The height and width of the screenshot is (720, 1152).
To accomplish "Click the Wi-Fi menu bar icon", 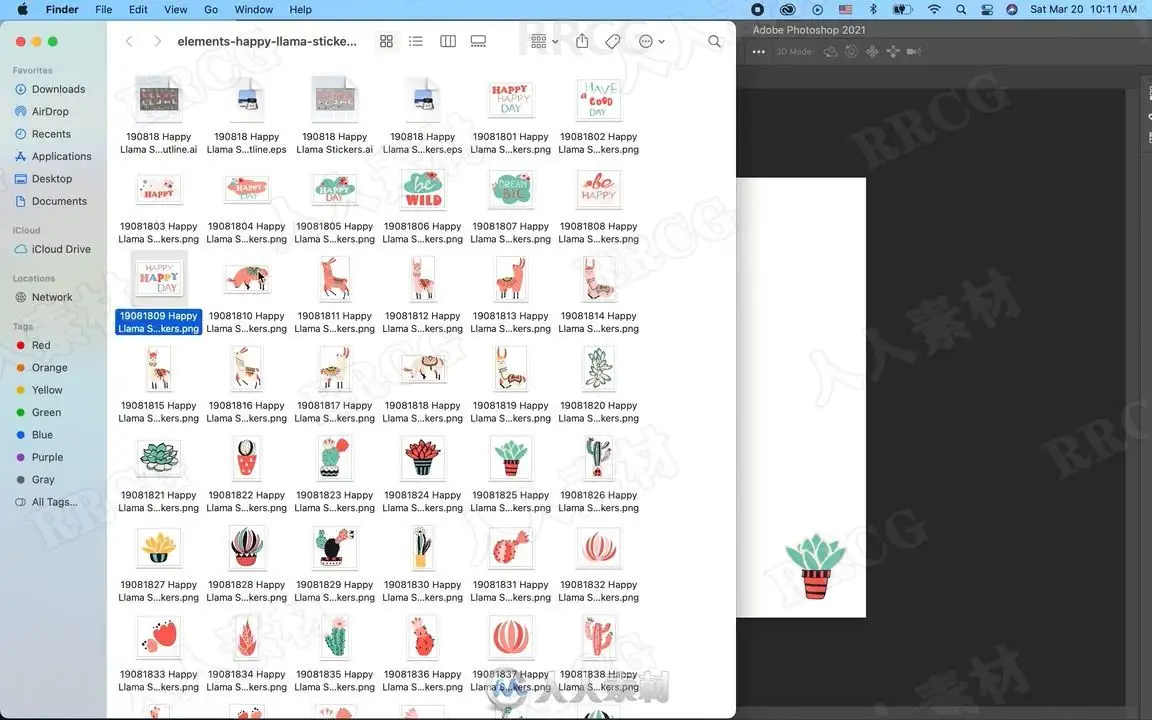I will (934, 10).
